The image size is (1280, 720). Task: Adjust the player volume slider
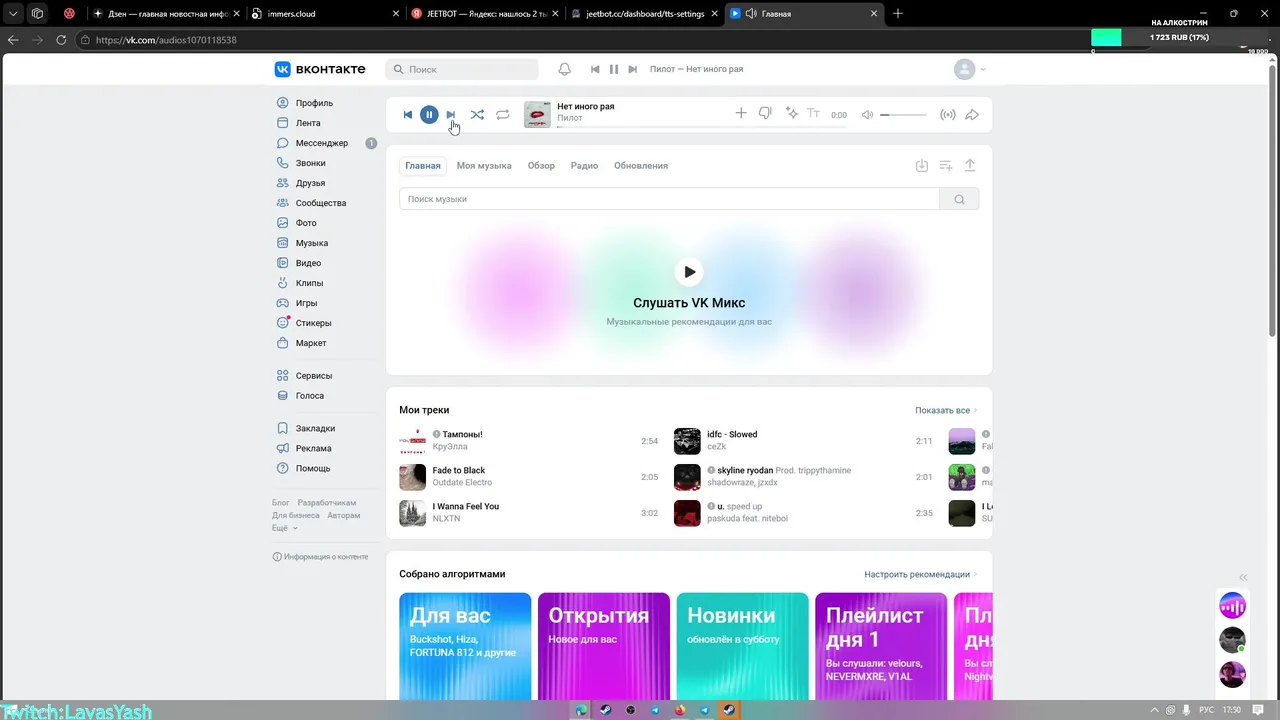pyautogui.click(x=903, y=115)
